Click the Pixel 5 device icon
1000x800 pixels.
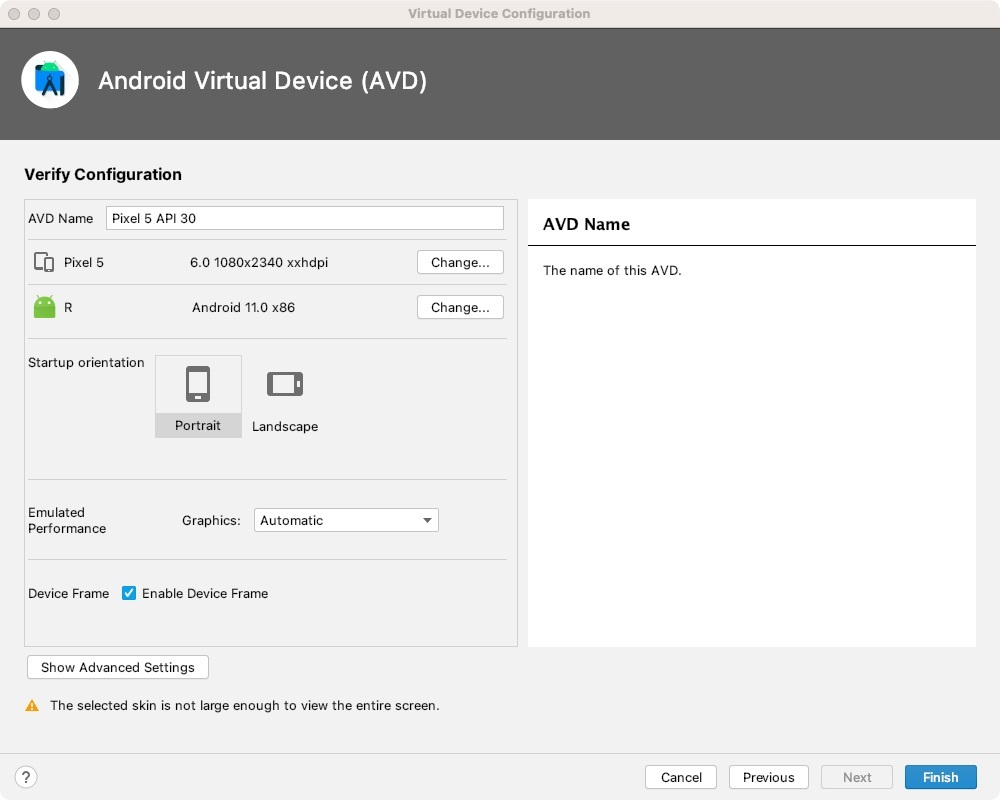click(x=44, y=262)
